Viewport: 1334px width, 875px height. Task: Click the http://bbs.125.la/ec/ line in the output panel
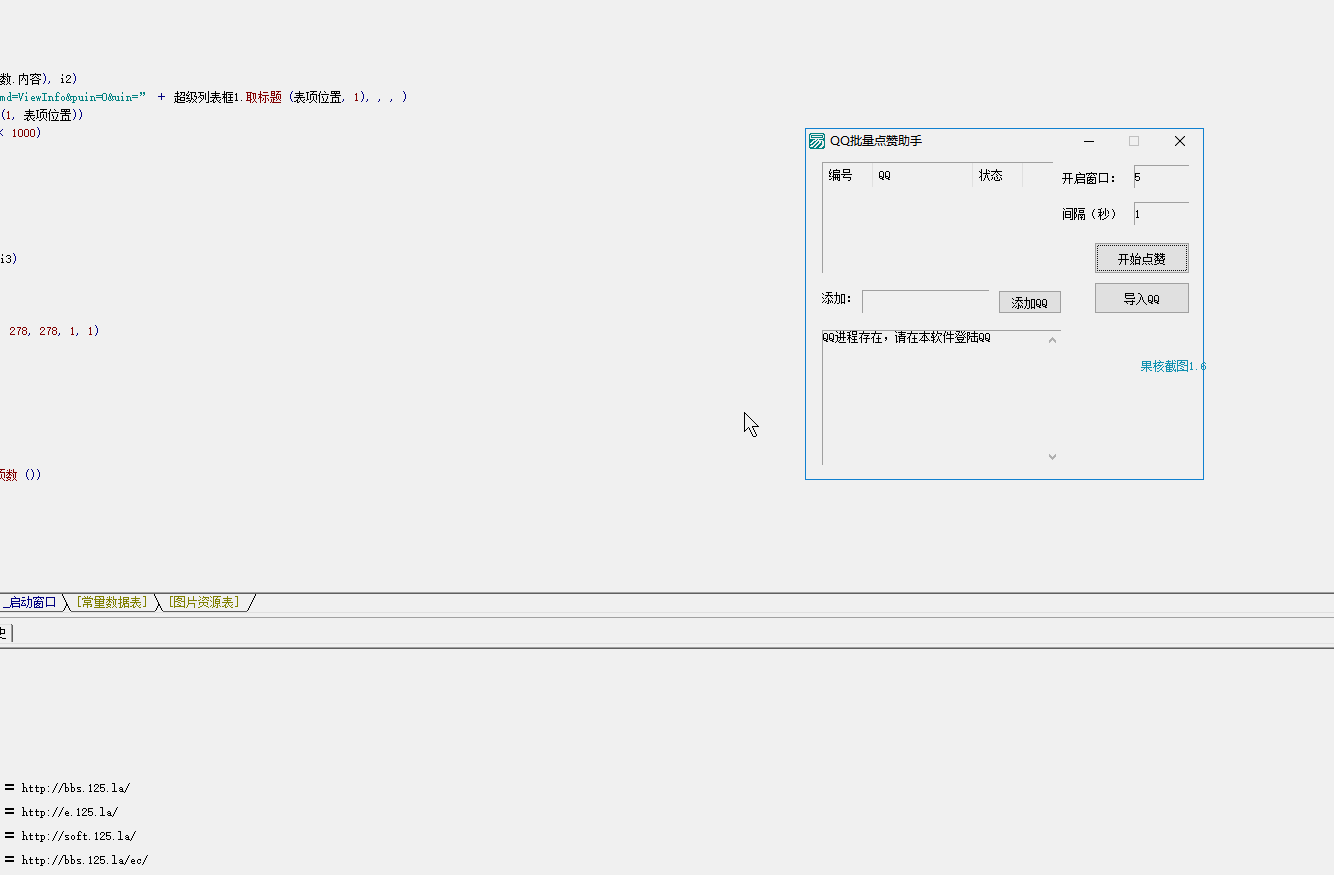coord(85,860)
